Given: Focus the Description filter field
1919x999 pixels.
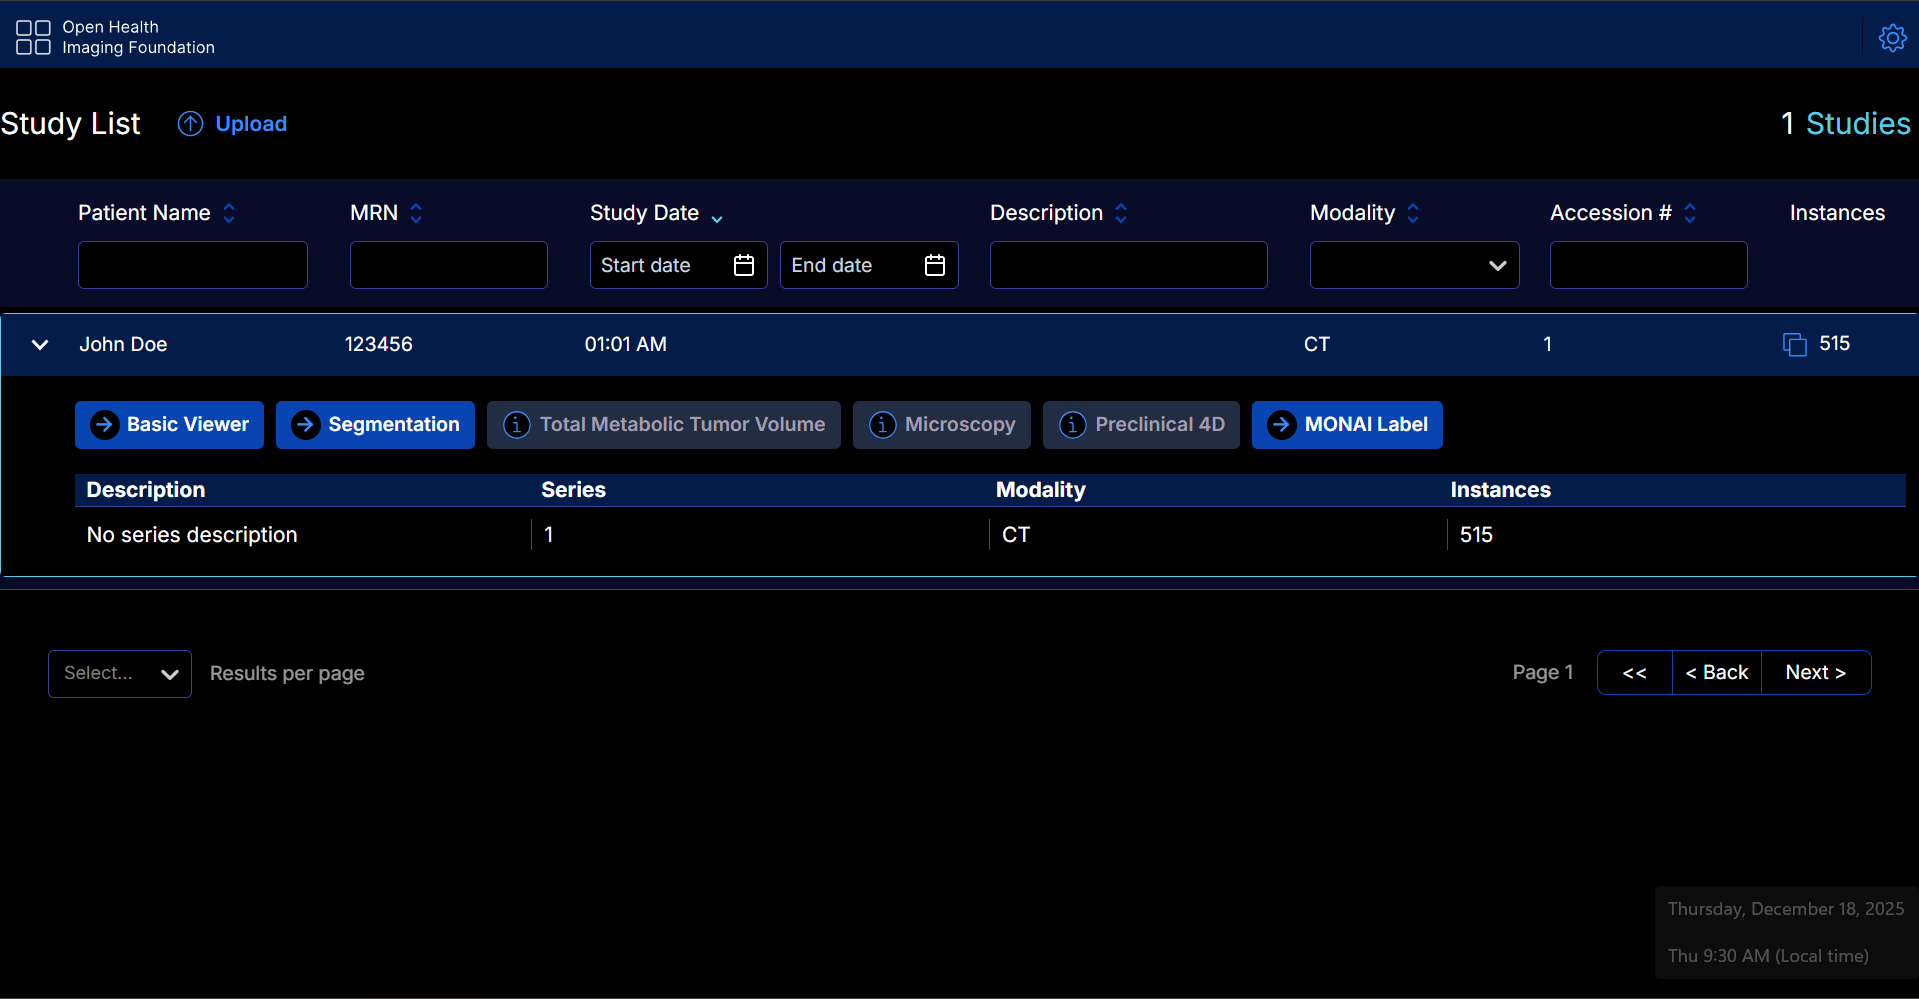Looking at the screenshot, I should pyautogui.click(x=1129, y=265).
